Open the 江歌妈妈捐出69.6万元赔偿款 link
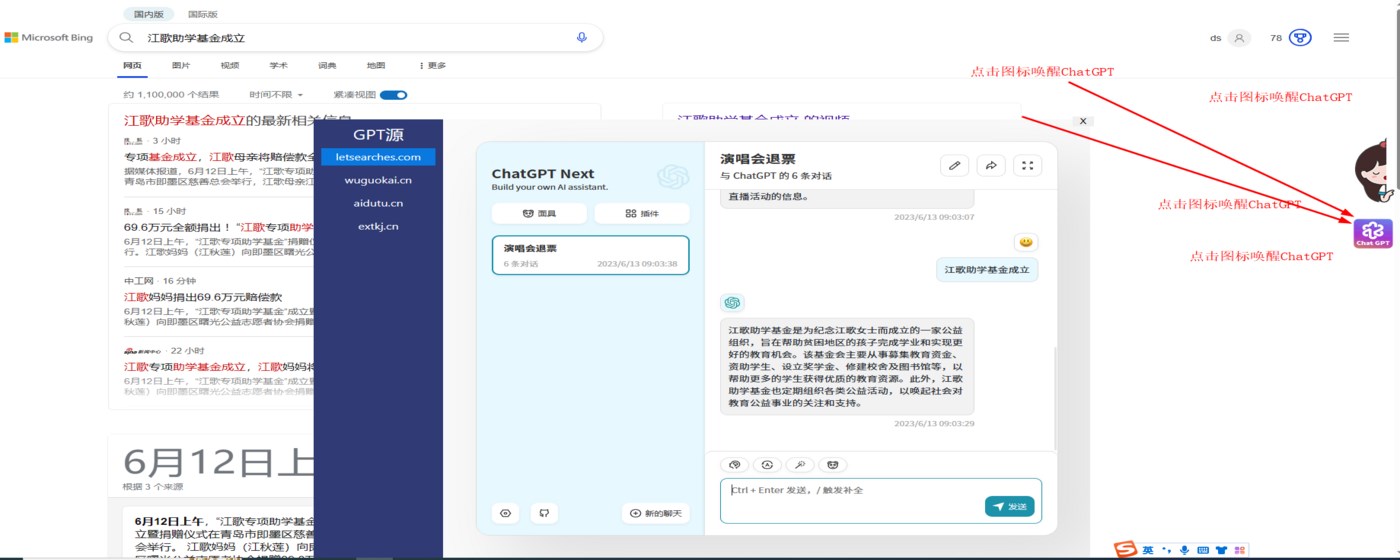Image resolution: width=1400 pixels, height=560 pixels. click(203, 297)
